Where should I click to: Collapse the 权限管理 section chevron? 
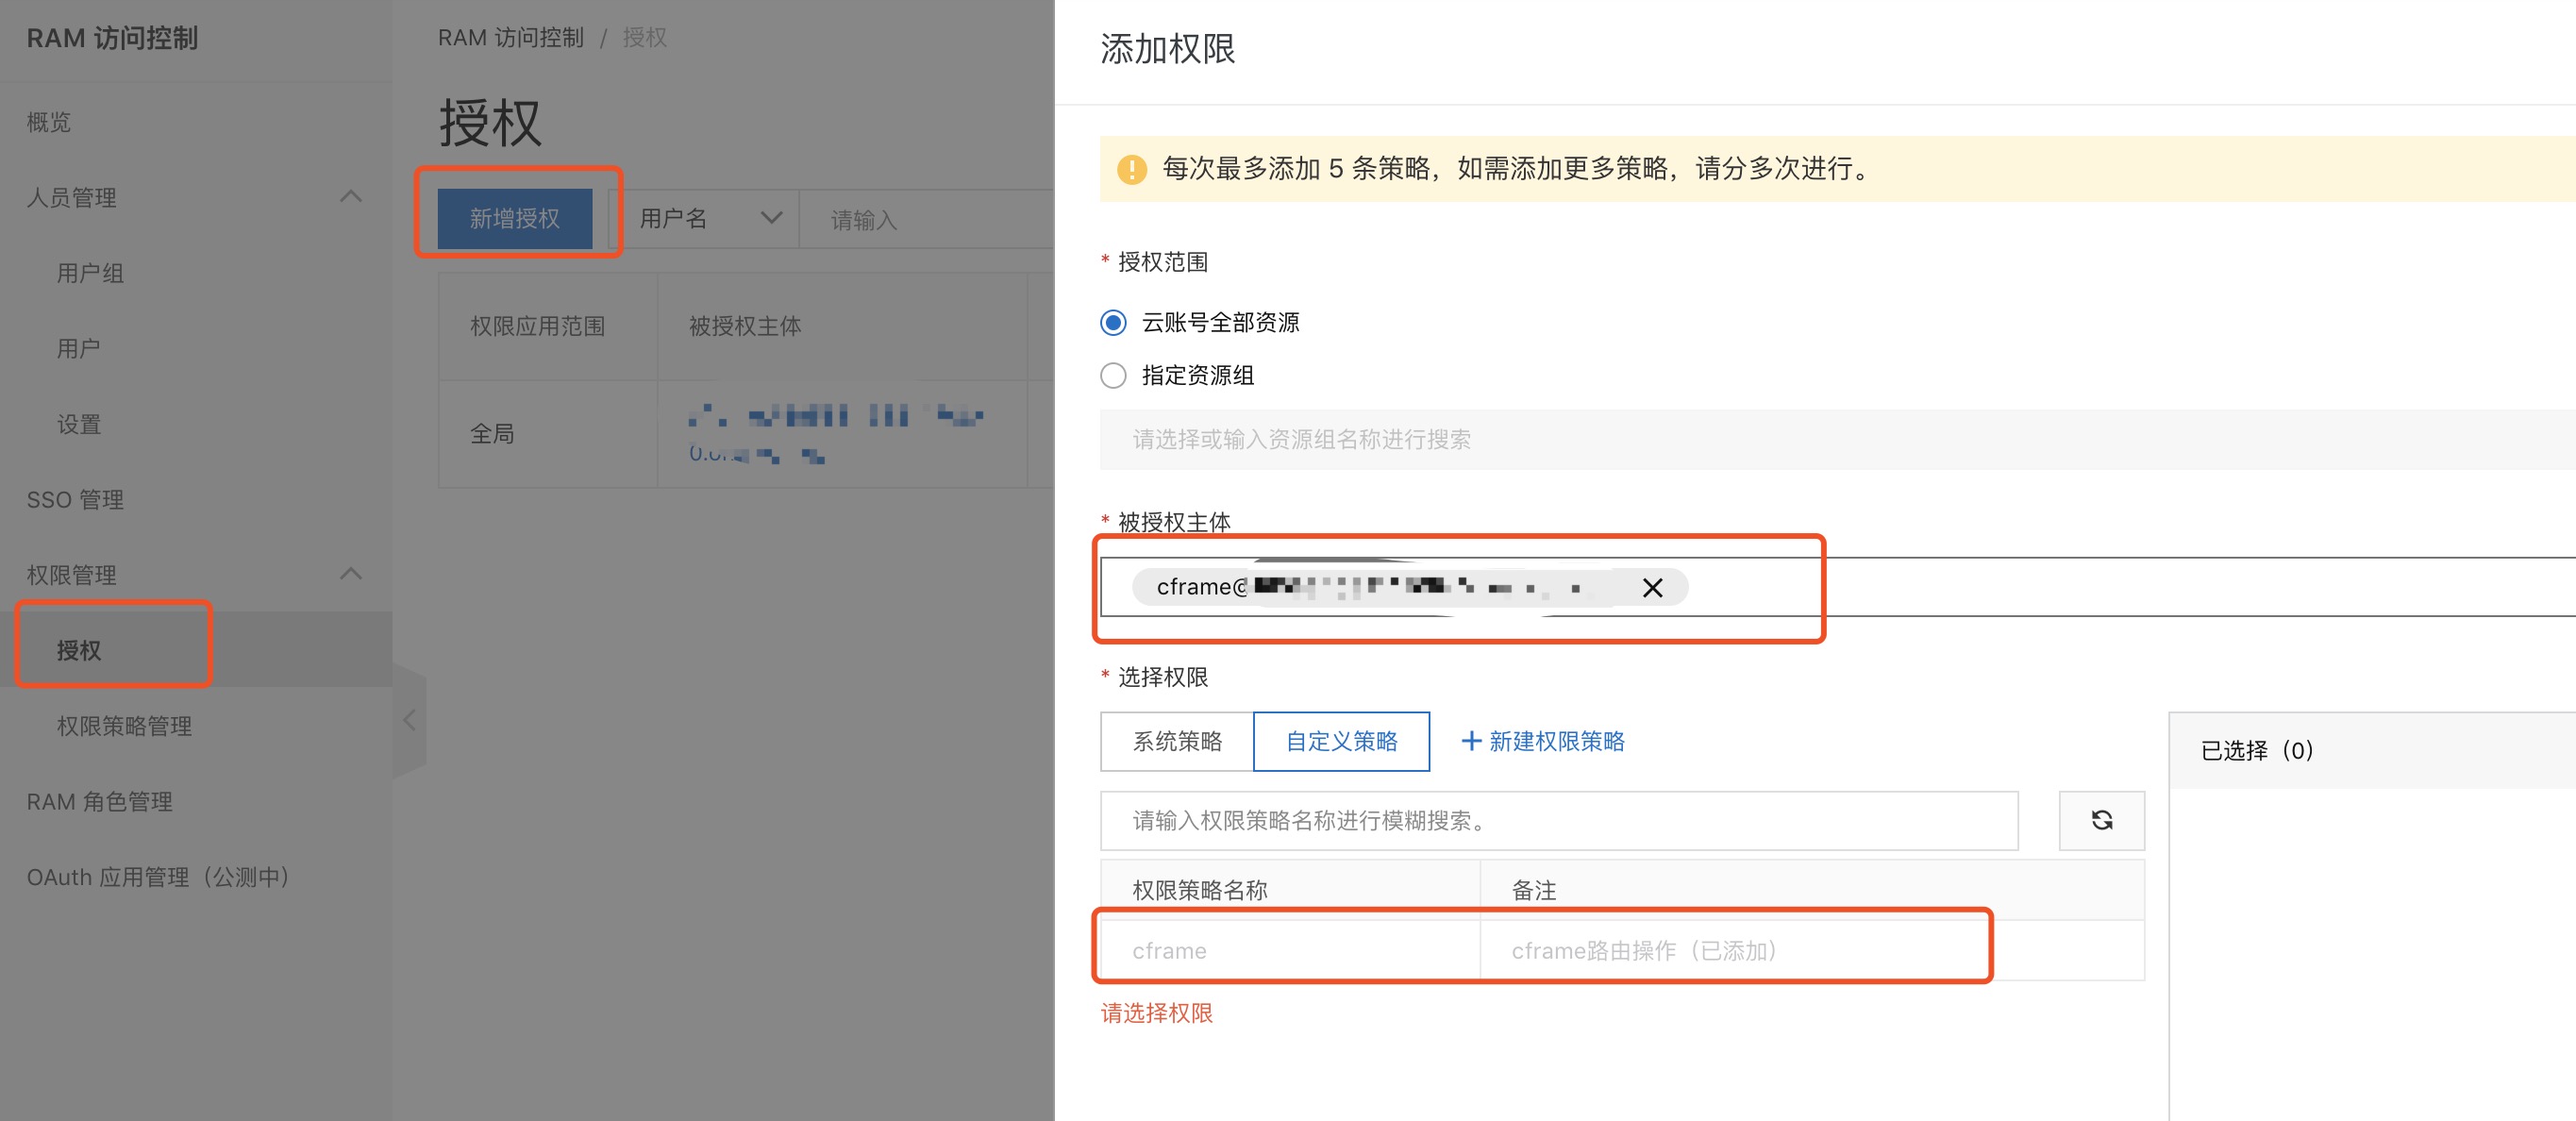coord(350,574)
